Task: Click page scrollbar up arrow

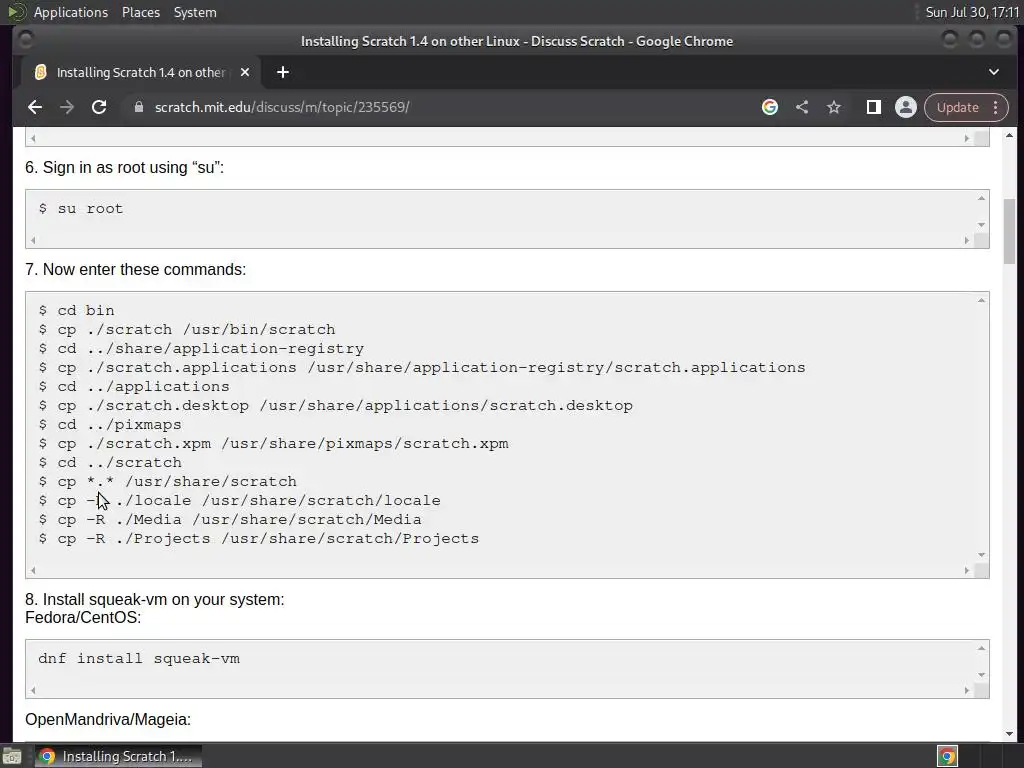Action: coord(1010,135)
